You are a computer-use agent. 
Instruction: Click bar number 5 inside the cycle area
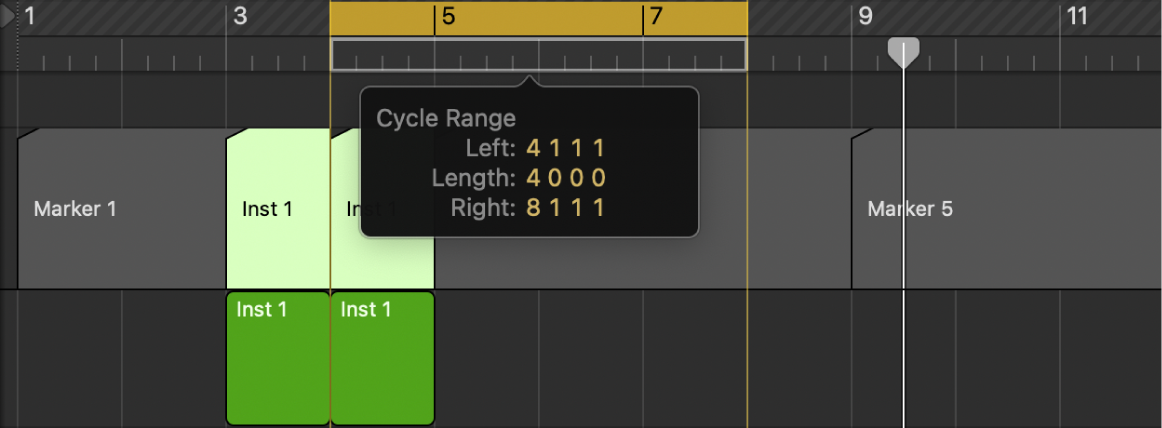pyautogui.click(x=449, y=17)
